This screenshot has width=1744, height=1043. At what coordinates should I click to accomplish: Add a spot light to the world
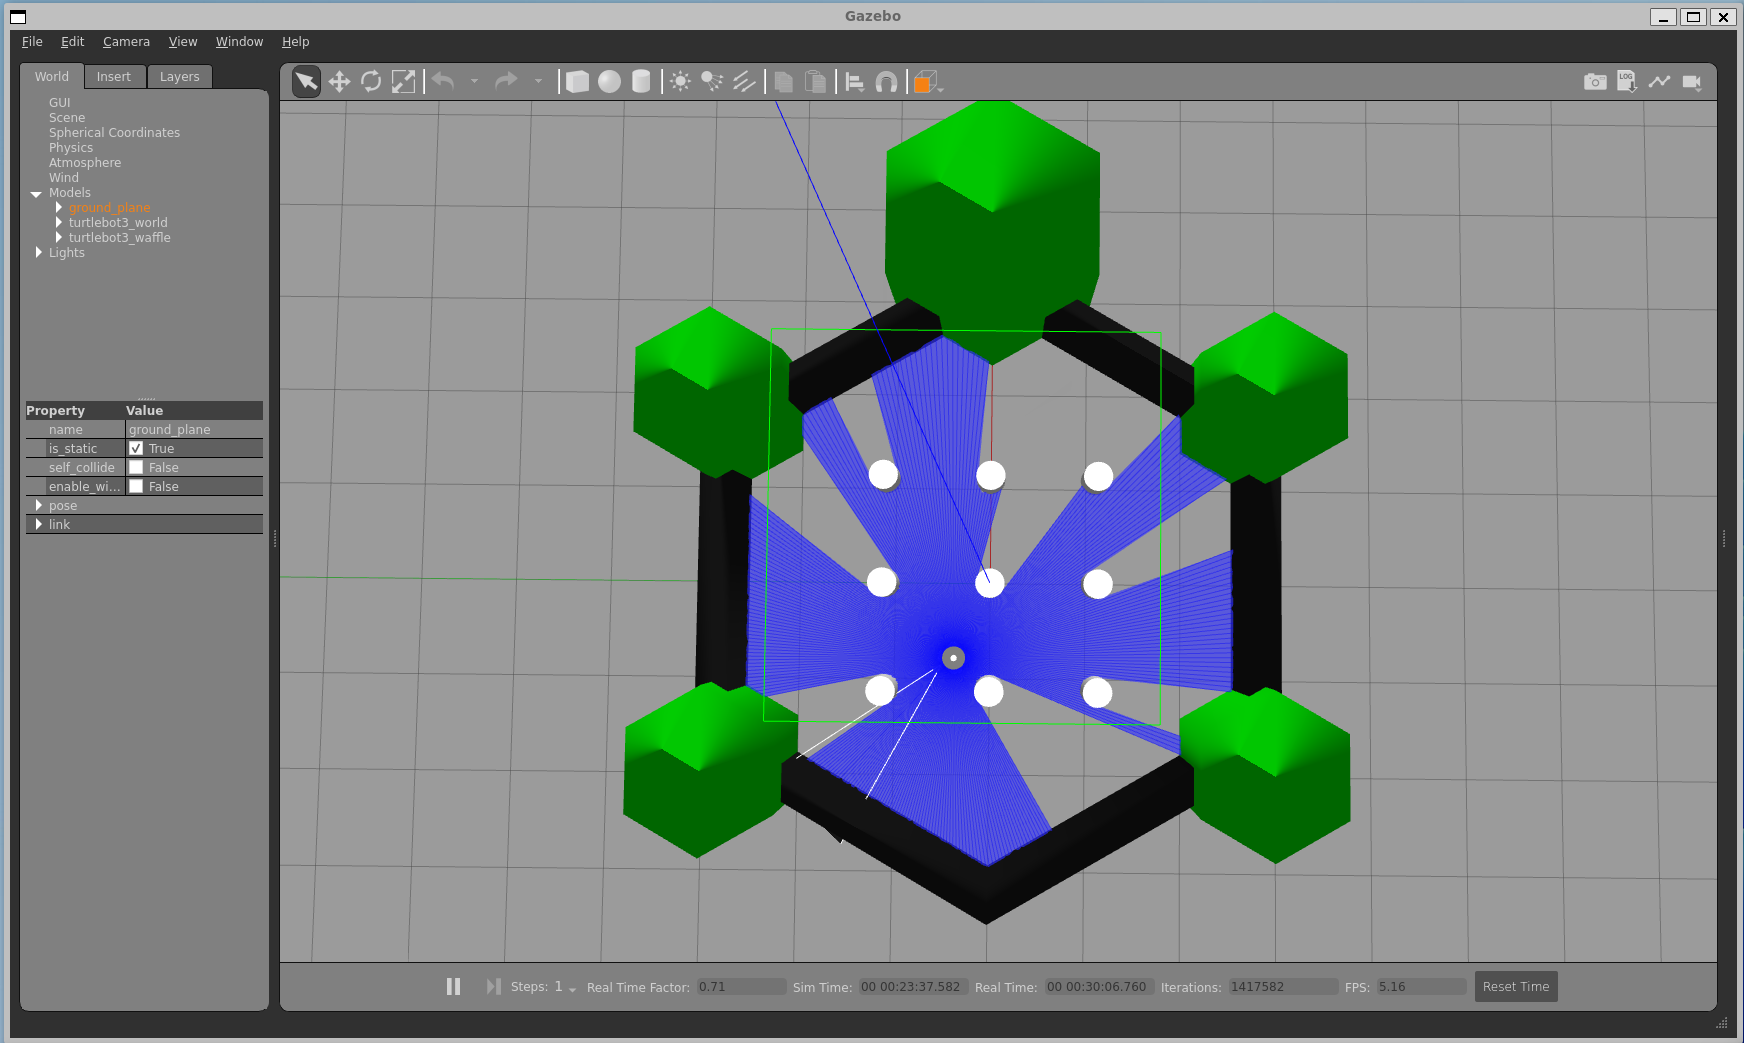click(x=712, y=81)
